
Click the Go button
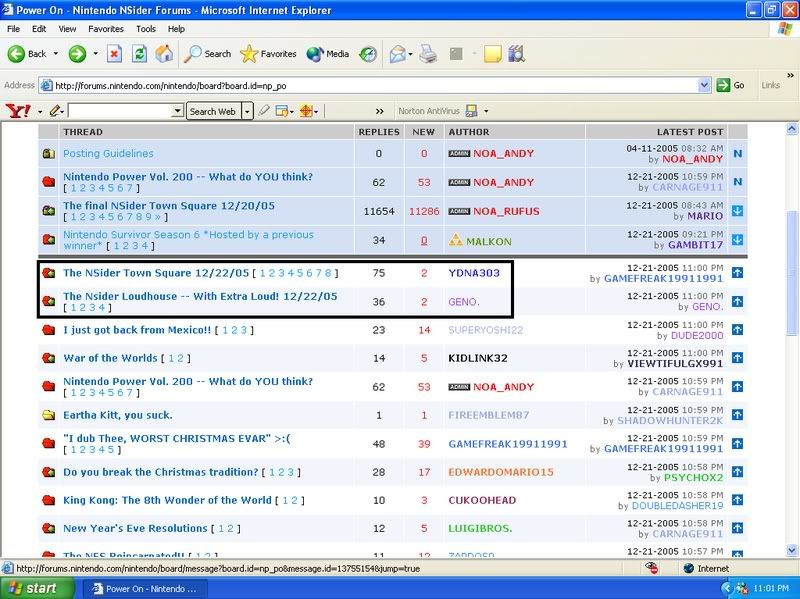coord(730,85)
